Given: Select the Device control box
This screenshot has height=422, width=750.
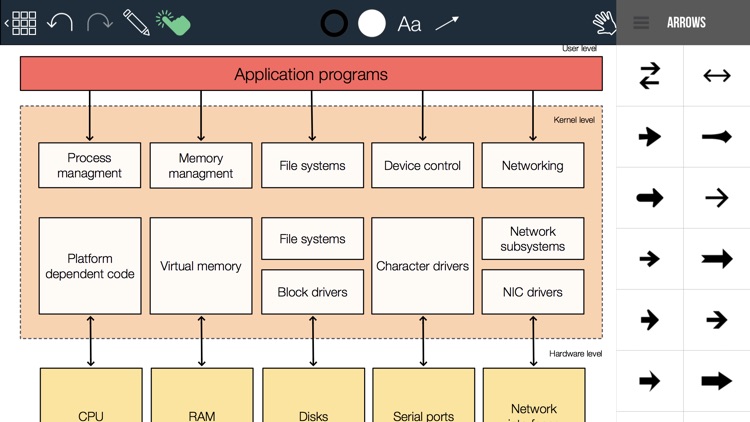Looking at the screenshot, I should 422,165.
